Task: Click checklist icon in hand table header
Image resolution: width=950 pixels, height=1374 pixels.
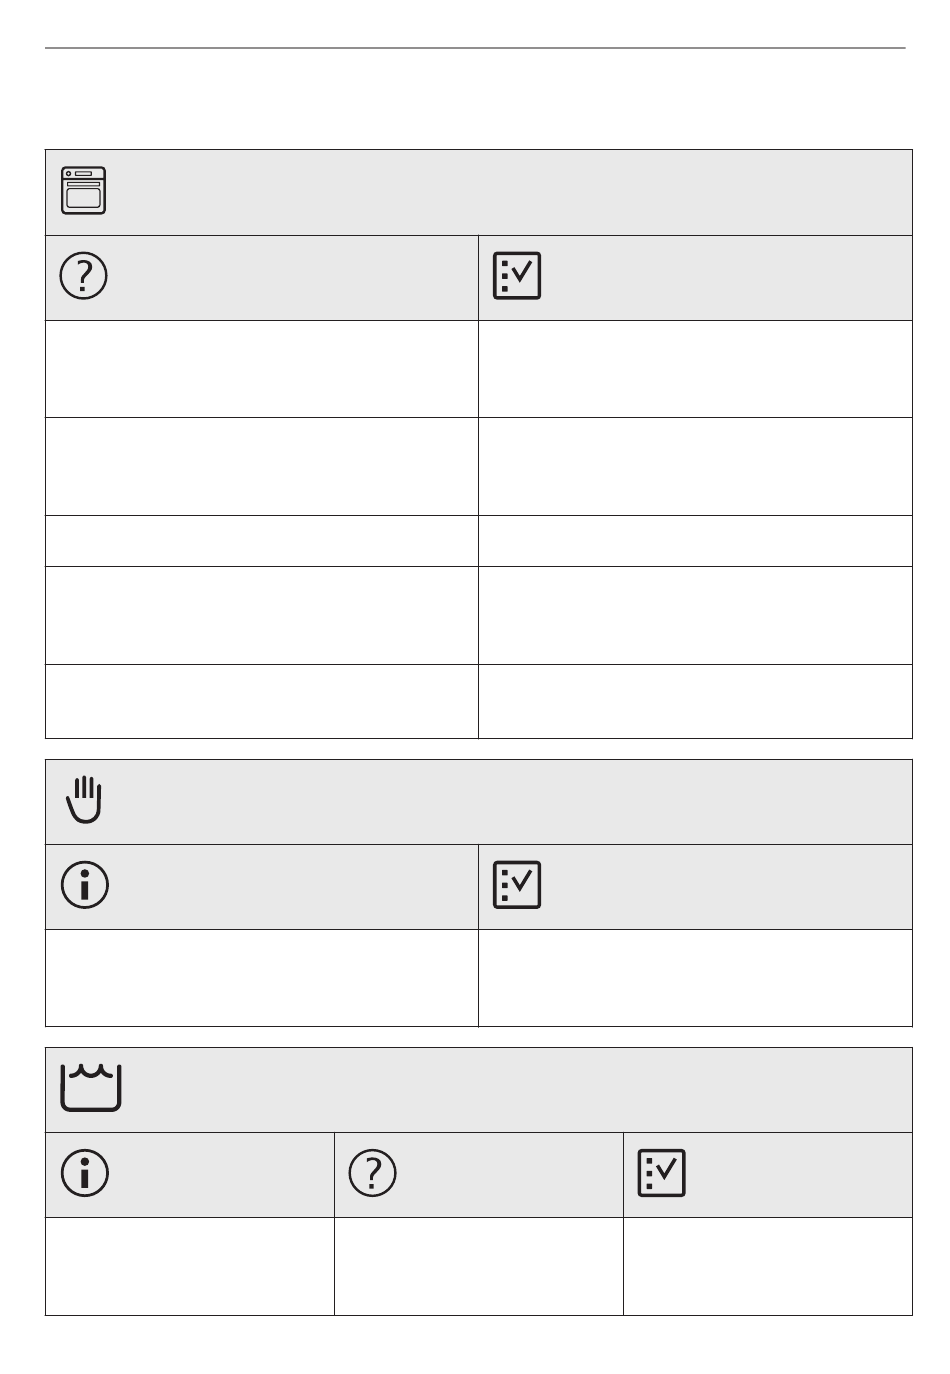Action: tap(517, 885)
